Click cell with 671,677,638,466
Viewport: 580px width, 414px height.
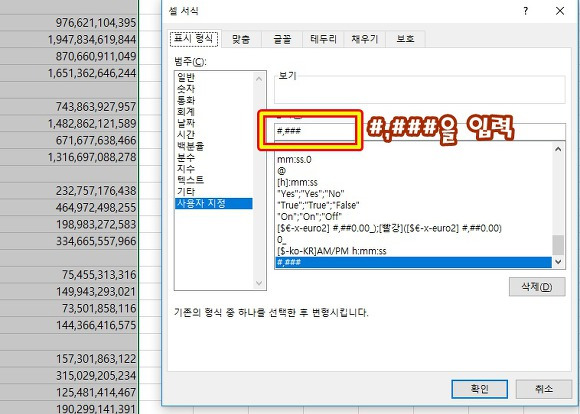[69, 140]
